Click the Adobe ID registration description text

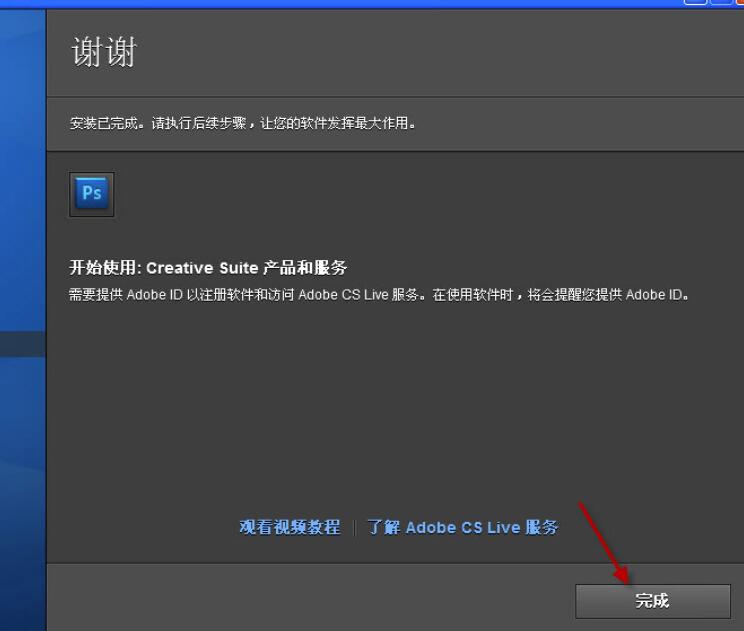pos(379,295)
